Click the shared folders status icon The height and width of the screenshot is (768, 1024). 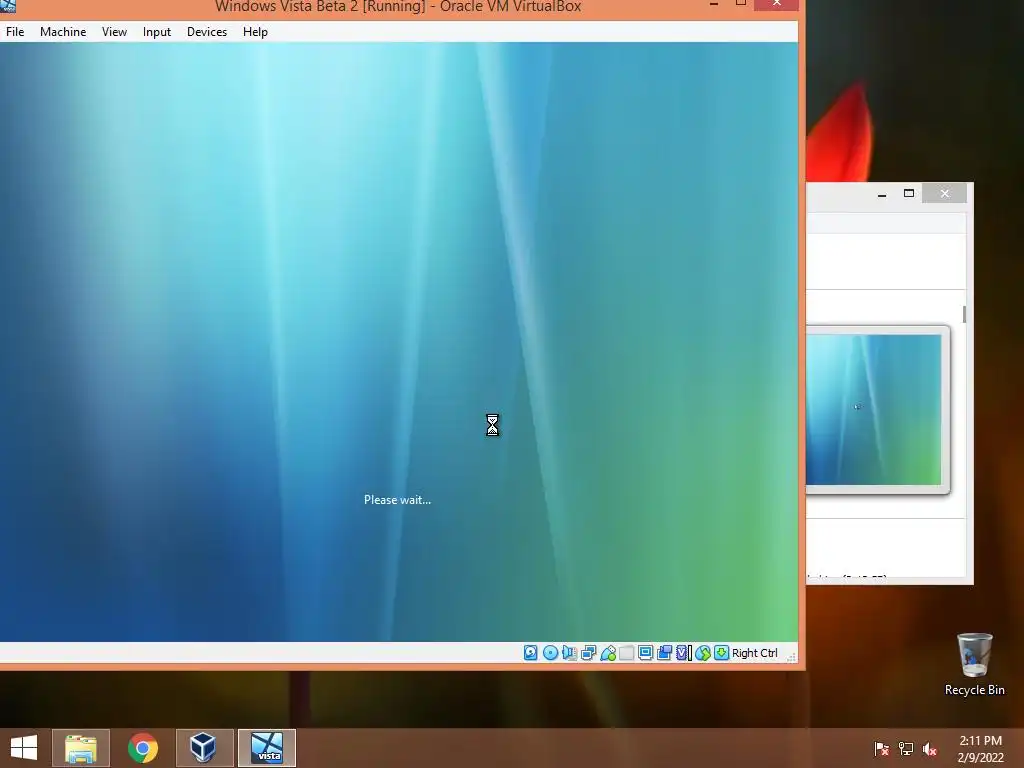tap(626, 652)
